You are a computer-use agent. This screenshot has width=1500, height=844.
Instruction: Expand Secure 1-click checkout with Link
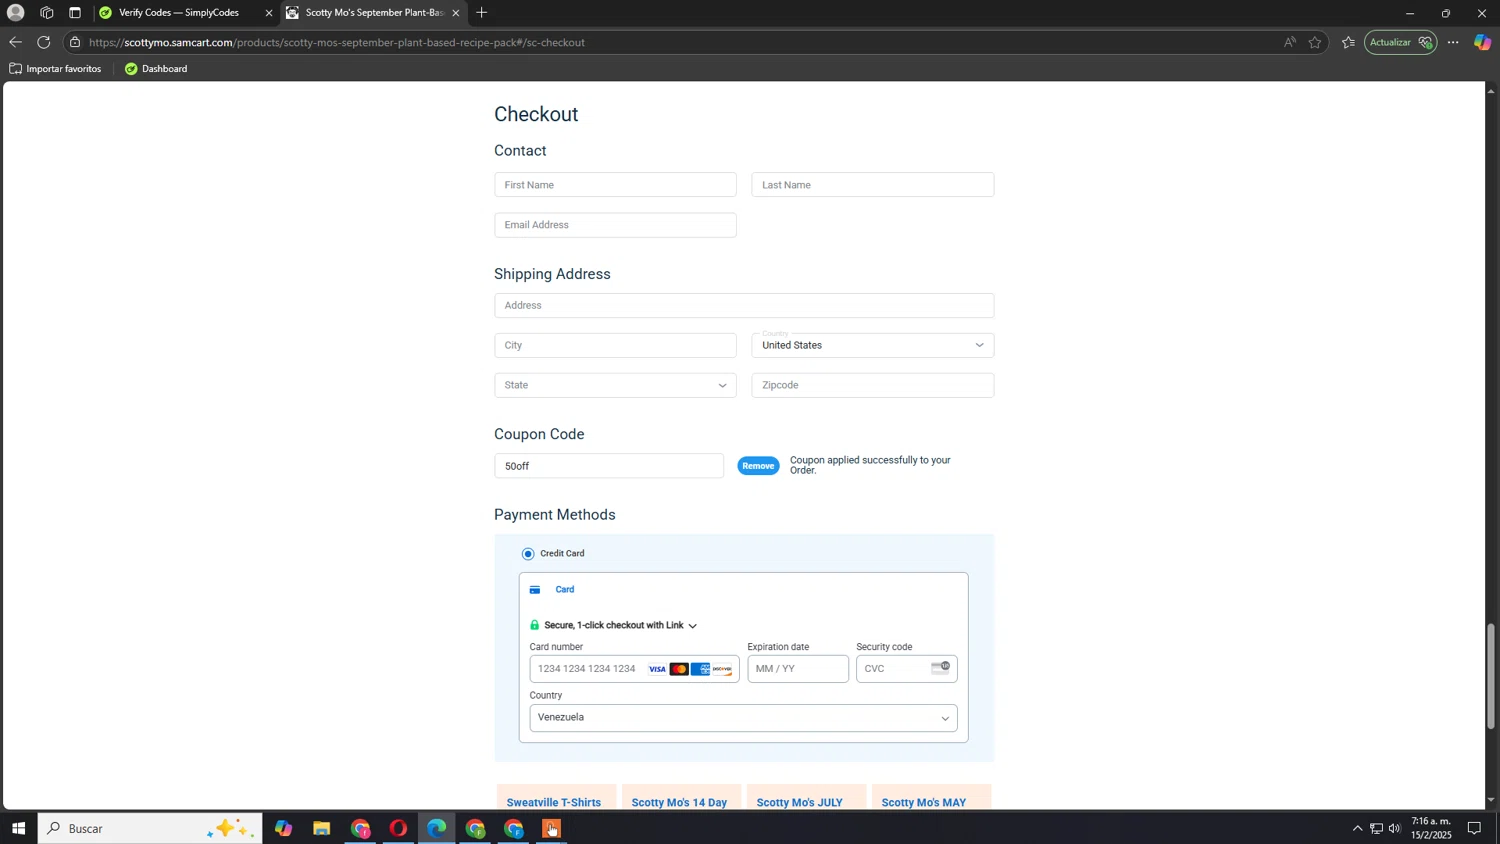613,625
